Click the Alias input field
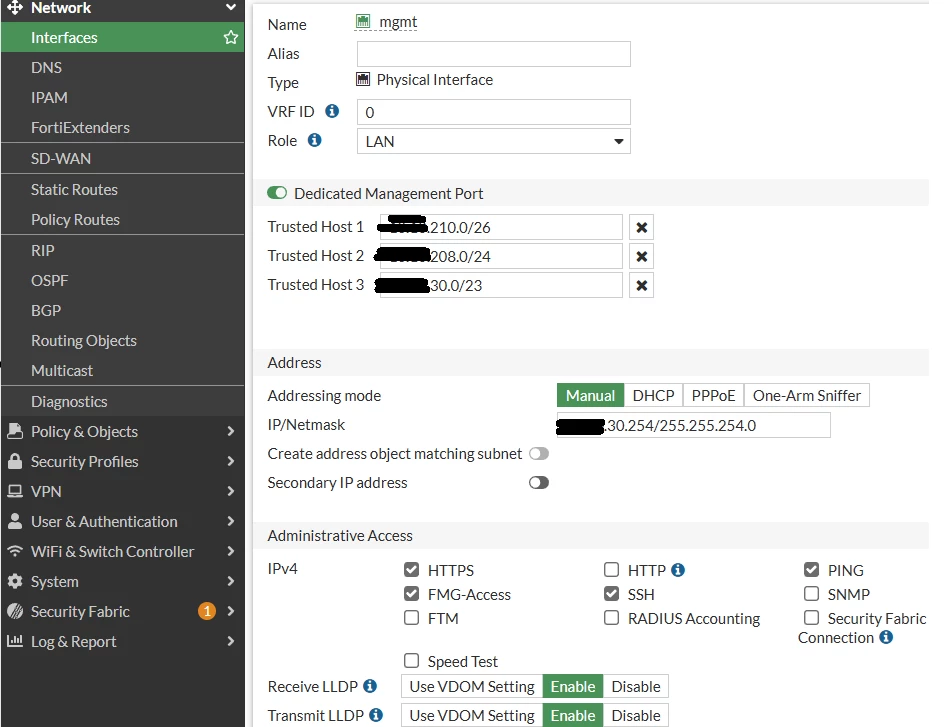The image size is (949, 727). [494, 54]
